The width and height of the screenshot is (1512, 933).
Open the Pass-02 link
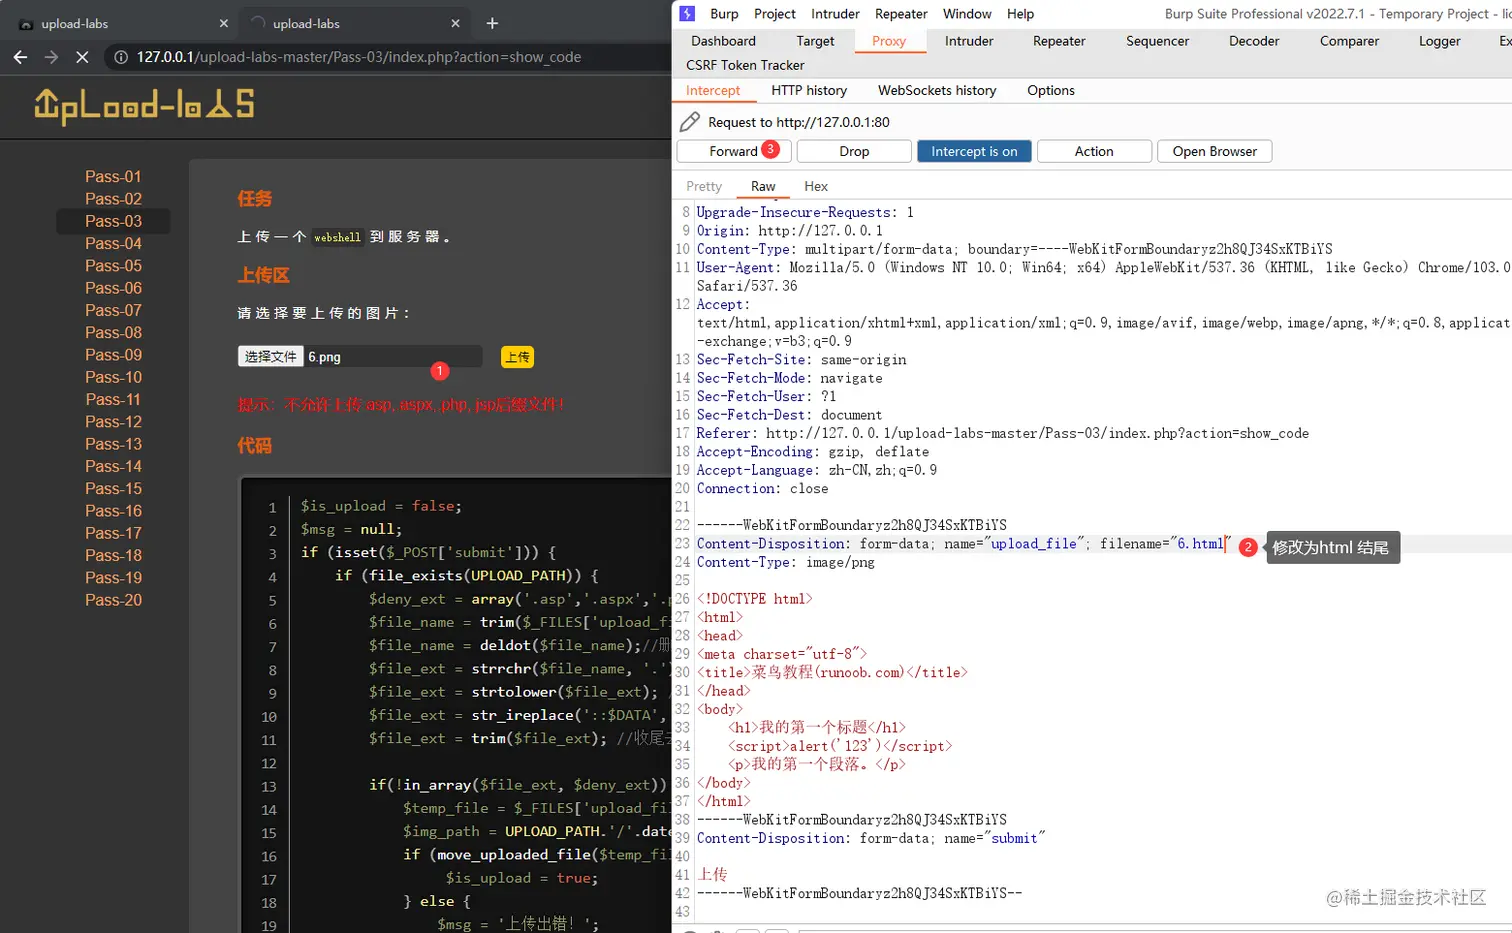tap(113, 198)
